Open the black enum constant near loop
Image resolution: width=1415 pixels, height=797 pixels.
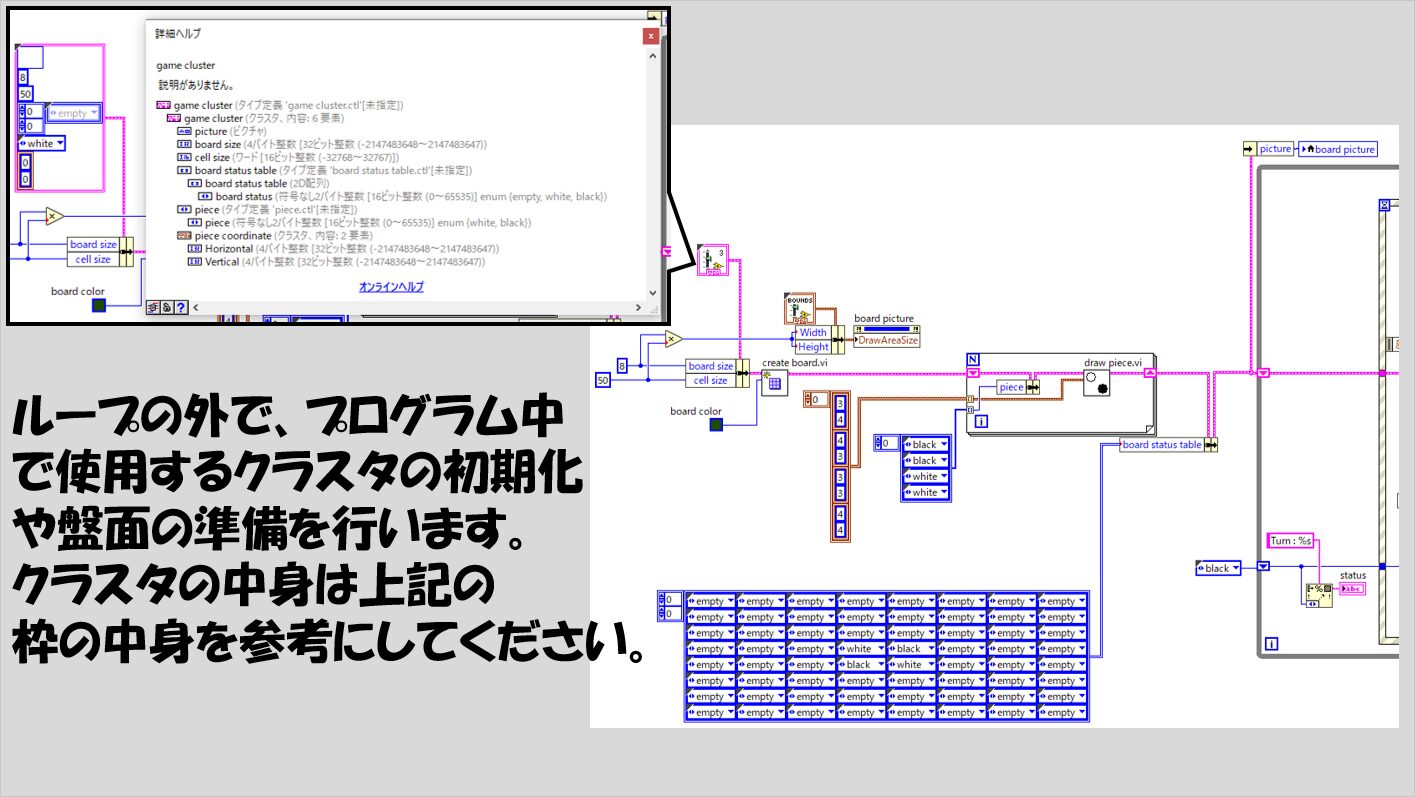click(x=1218, y=568)
